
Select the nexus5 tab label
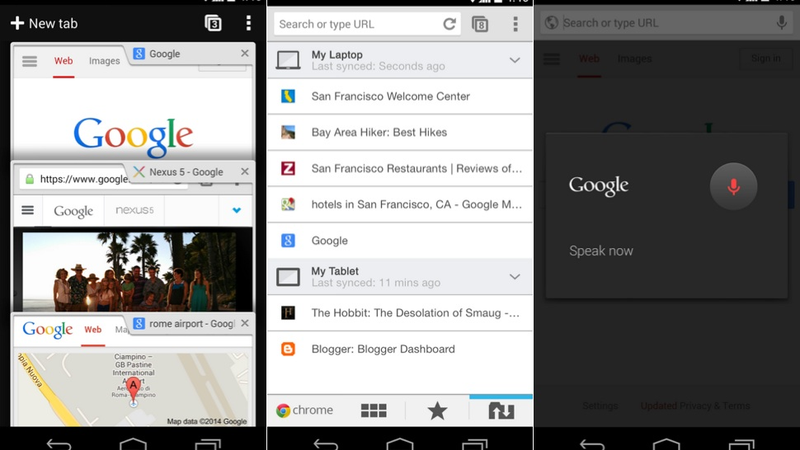(134, 210)
